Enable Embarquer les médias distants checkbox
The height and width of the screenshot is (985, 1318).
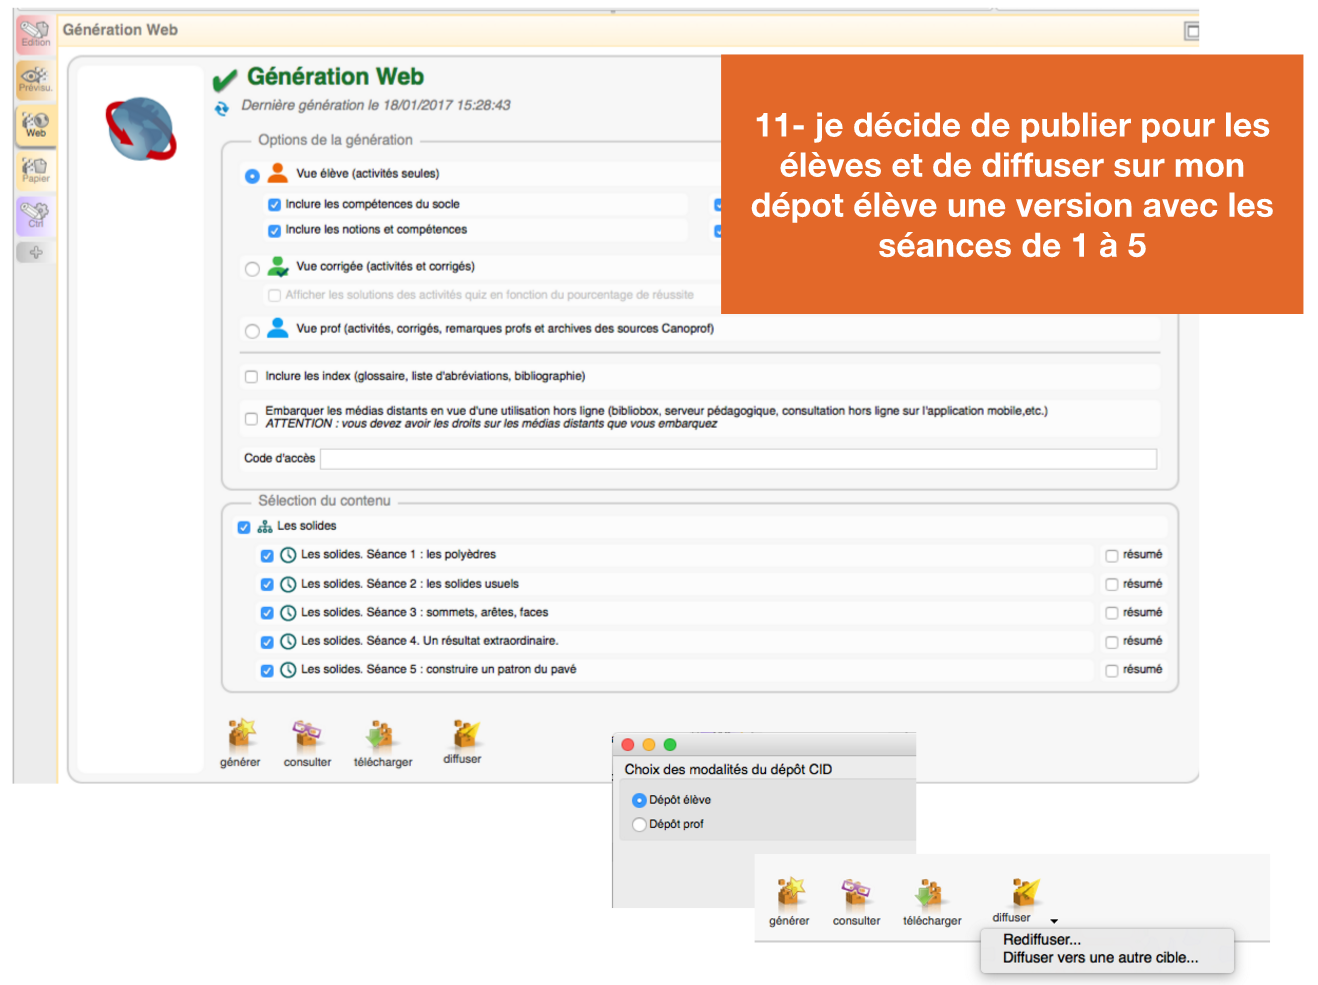(x=251, y=419)
